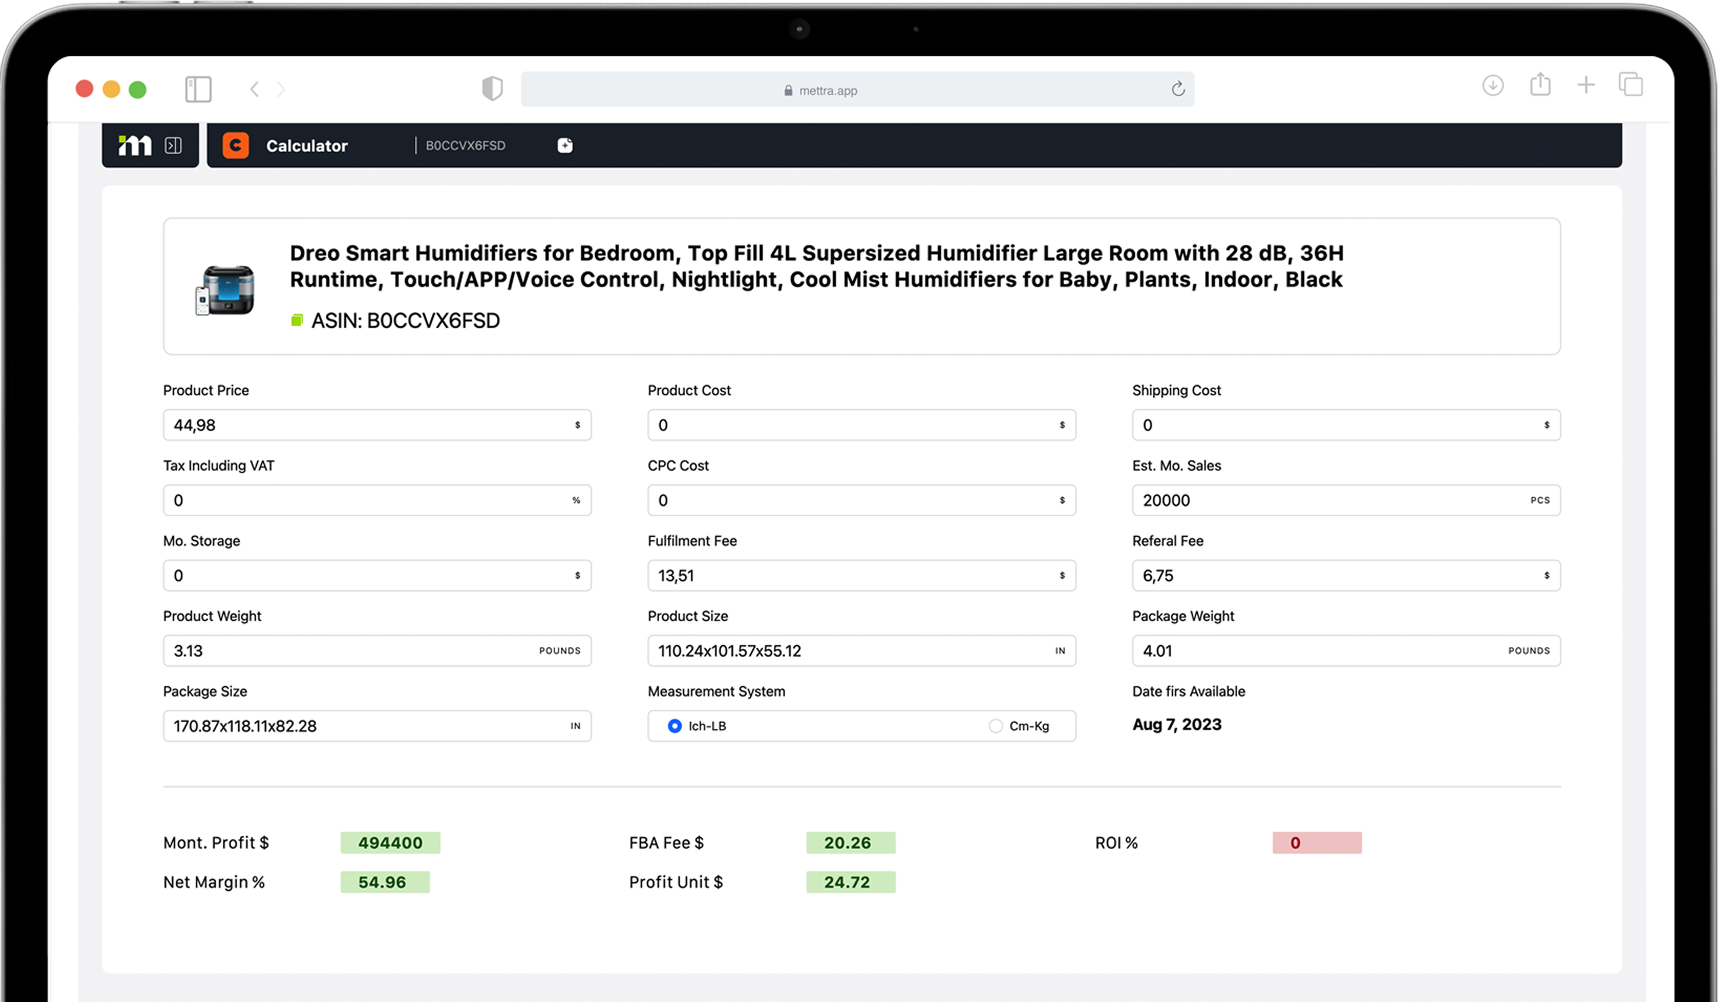The image size is (1719, 1002).
Task: Click the Mettra logo icon
Action: point(135,146)
